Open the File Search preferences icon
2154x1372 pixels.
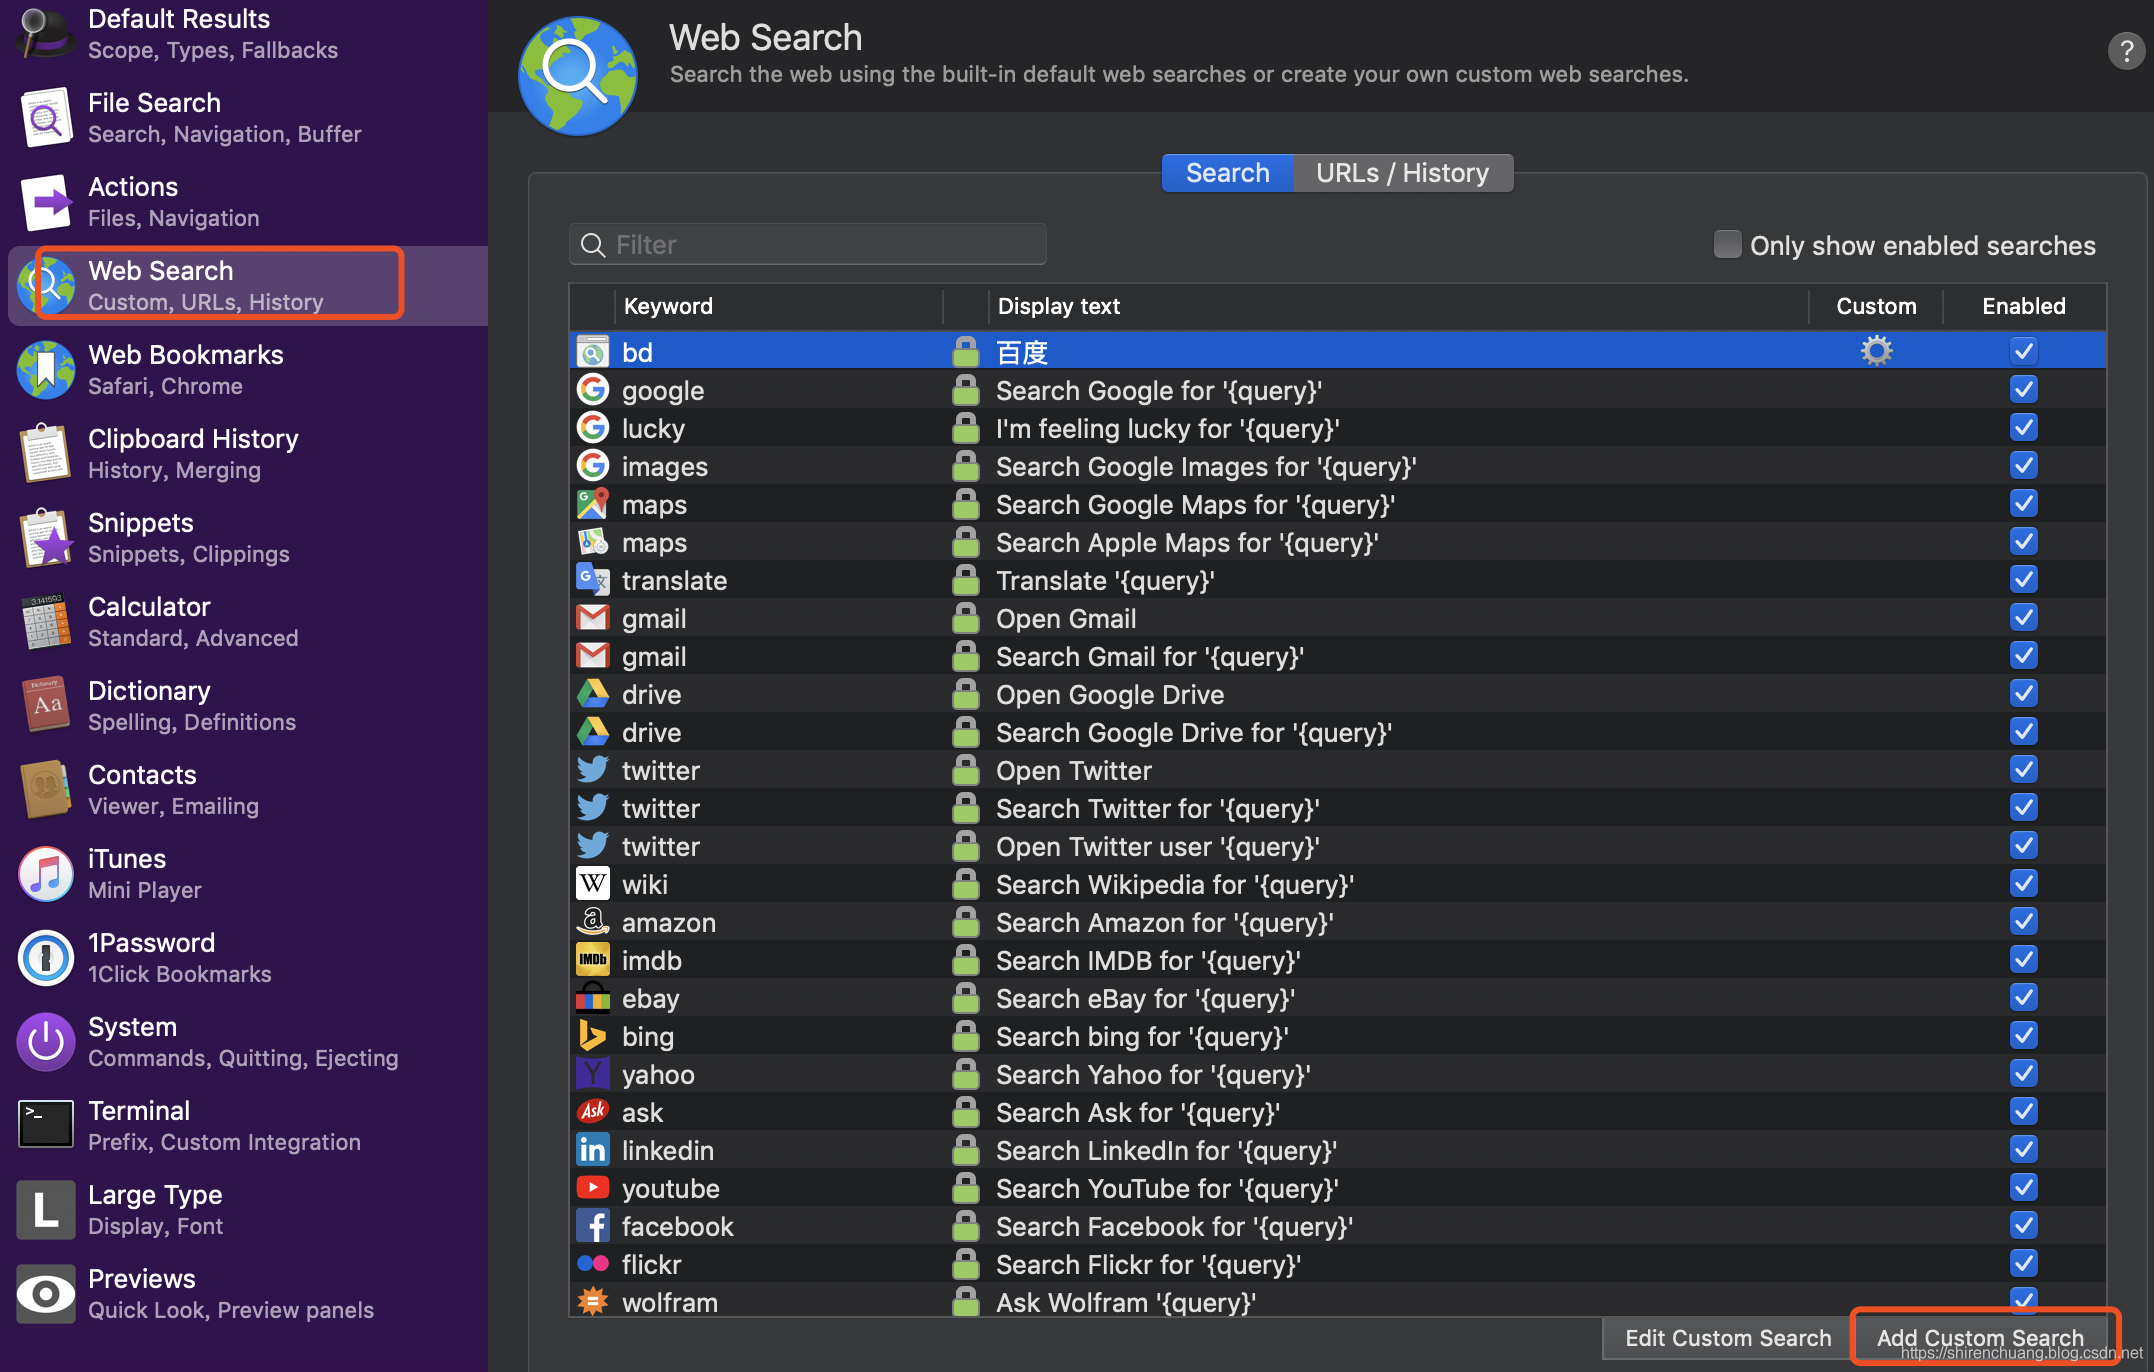click(45, 118)
